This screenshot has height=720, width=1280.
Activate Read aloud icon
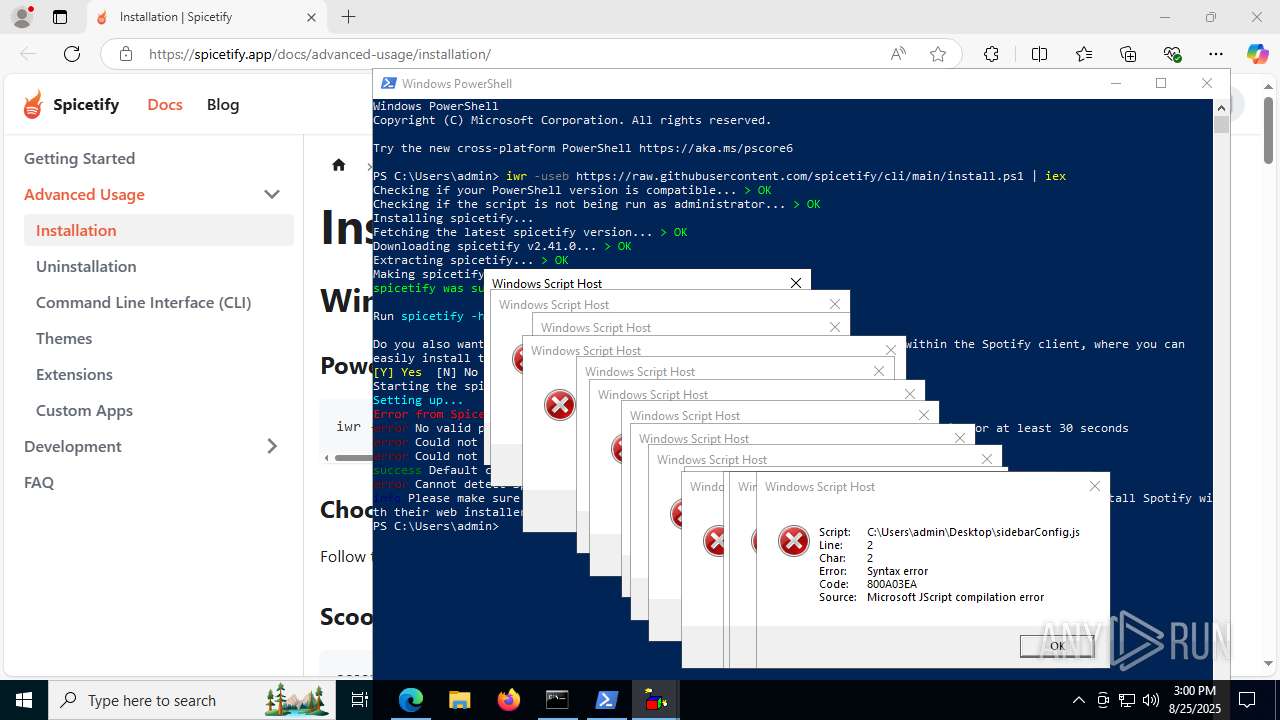898,54
